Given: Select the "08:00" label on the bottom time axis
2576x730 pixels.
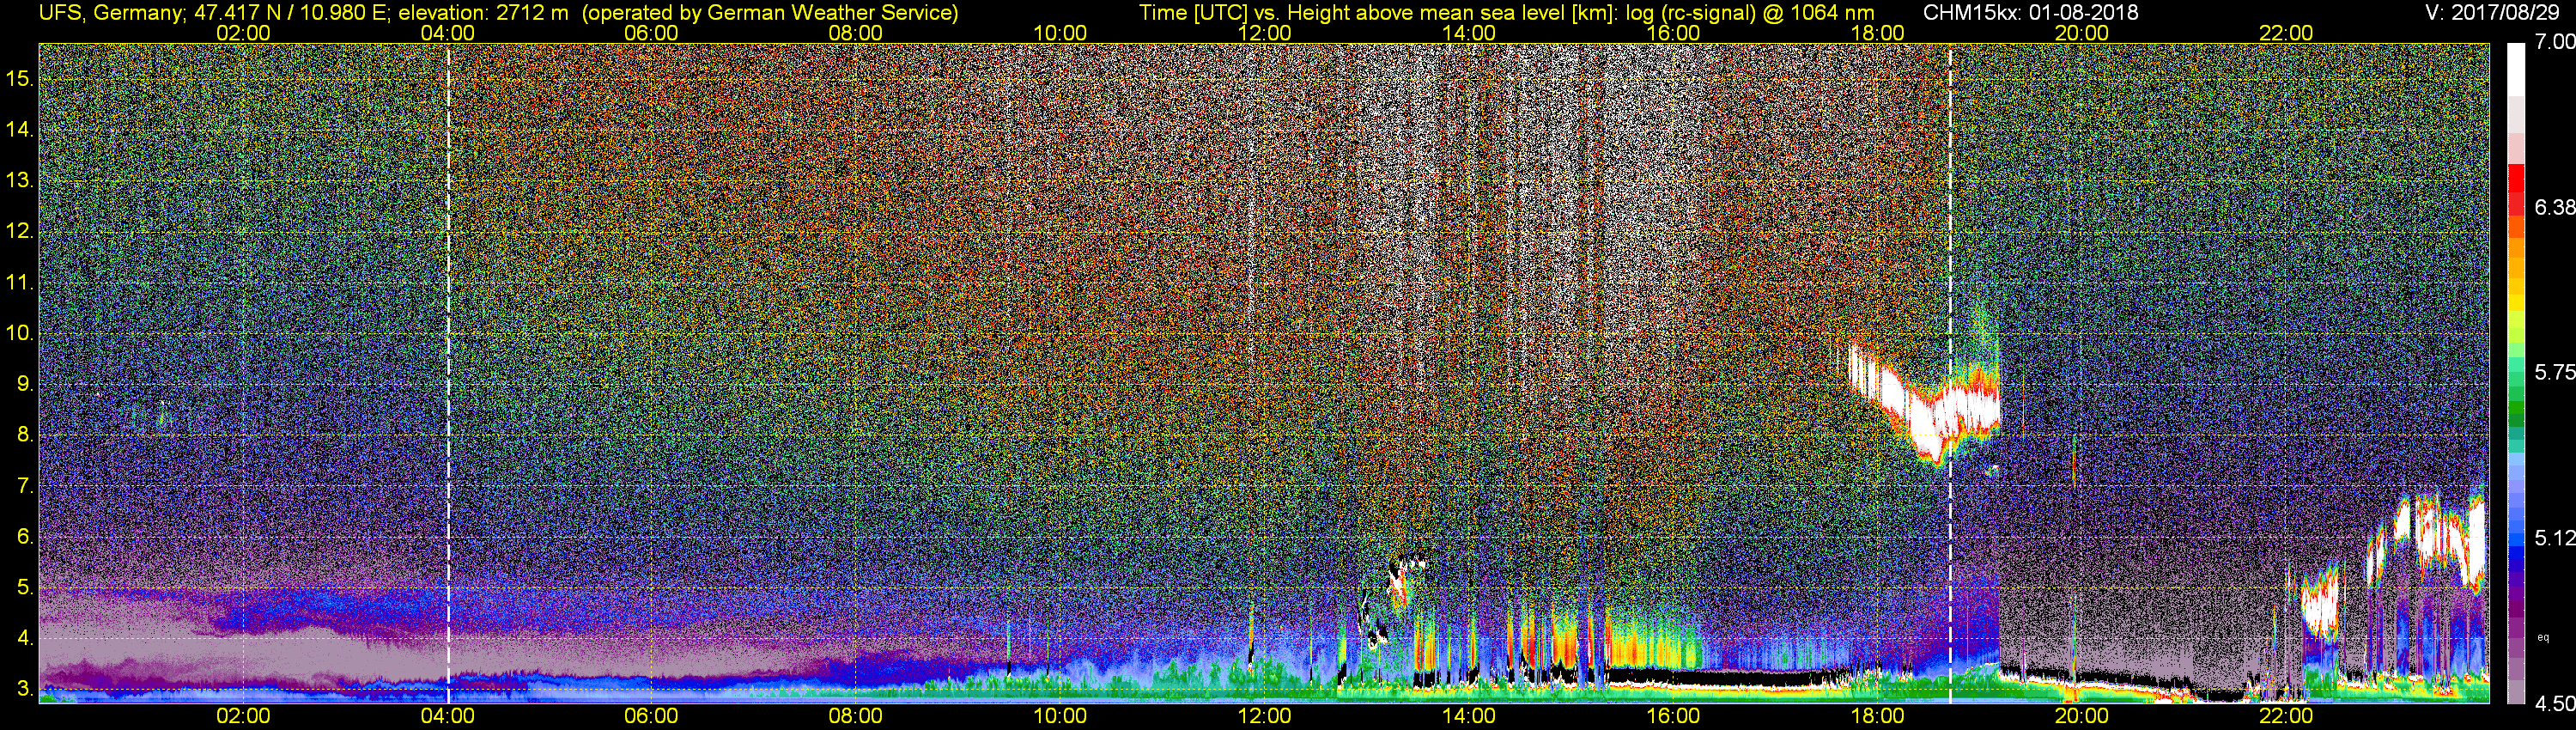Looking at the screenshot, I should pyautogui.click(x=856, y=716).
